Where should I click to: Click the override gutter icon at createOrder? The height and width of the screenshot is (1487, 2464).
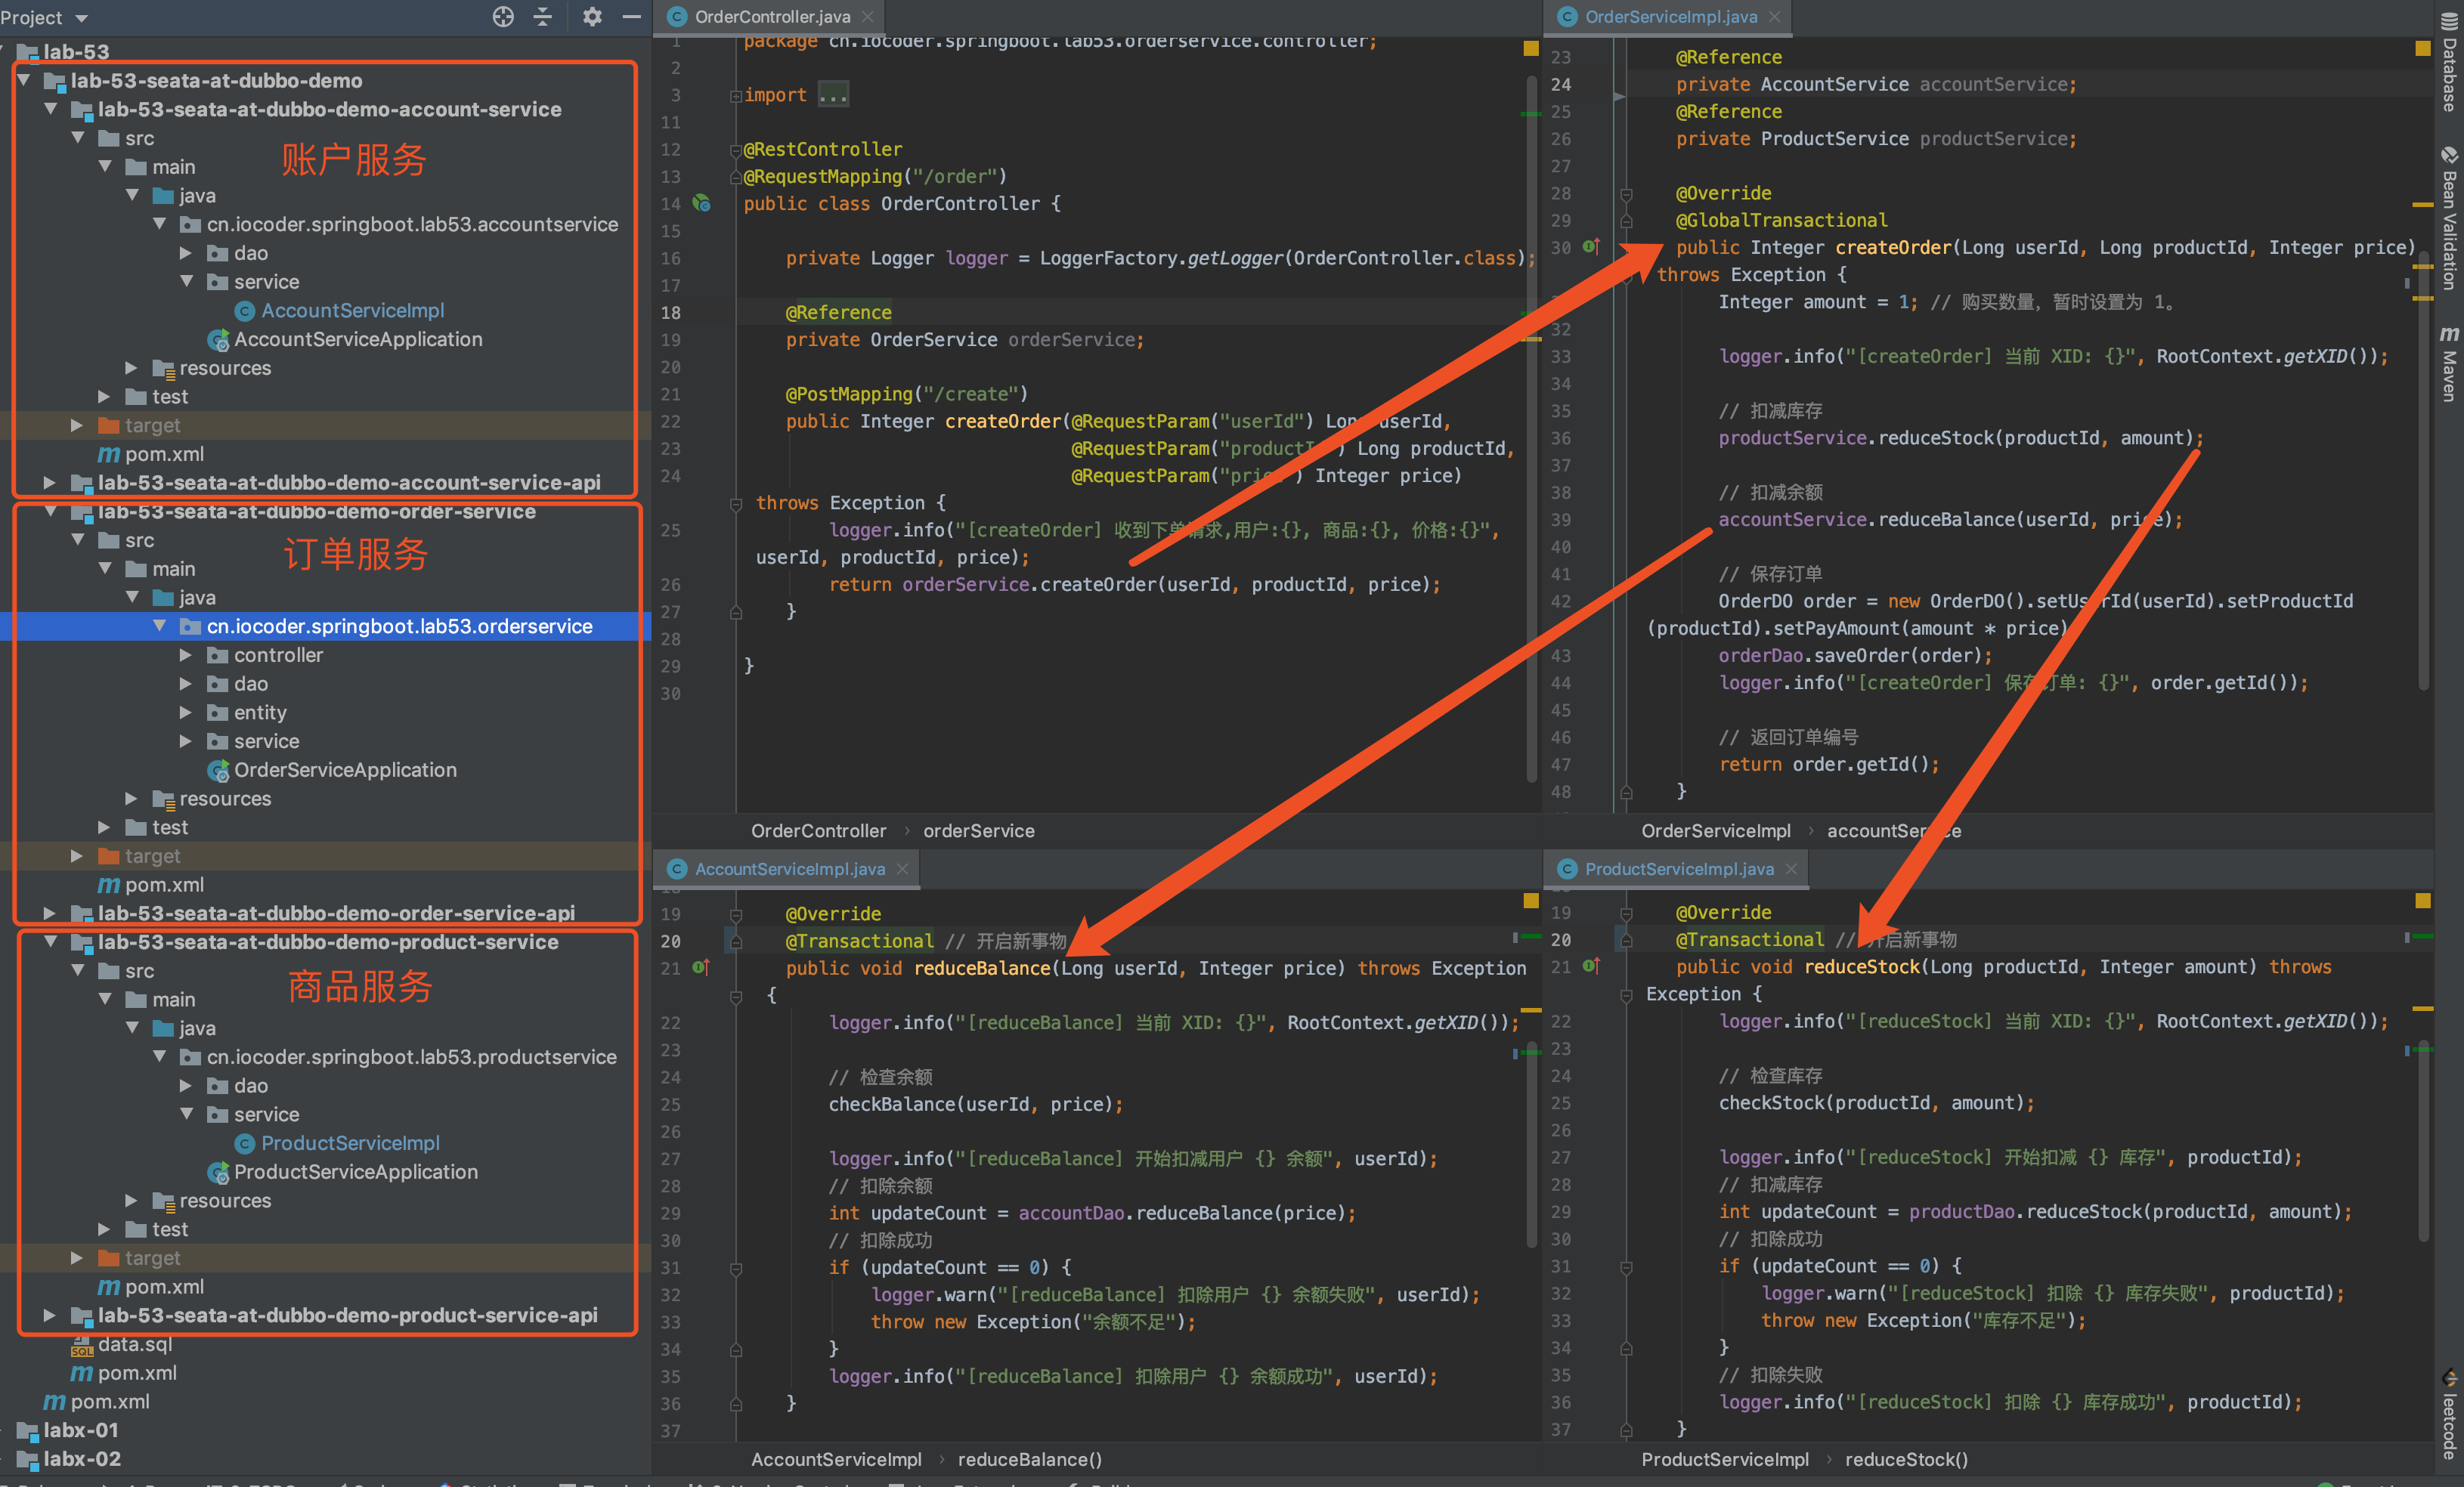[x=1590, y=246]
